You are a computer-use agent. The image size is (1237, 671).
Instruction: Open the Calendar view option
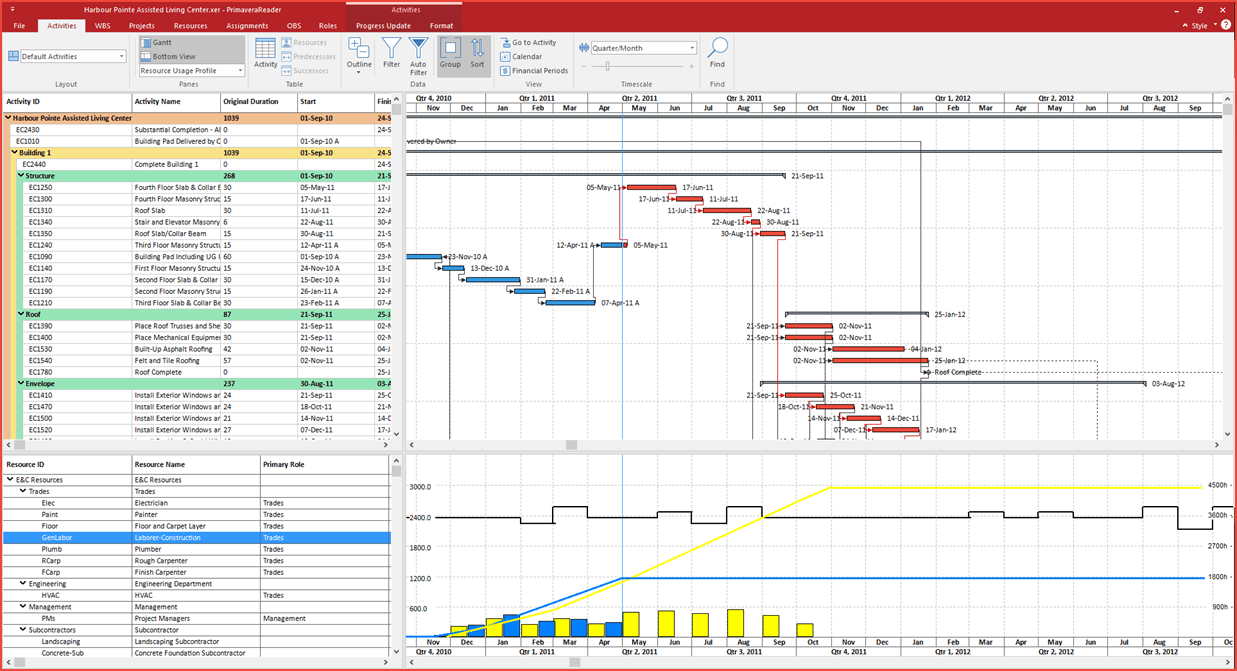pyautogui.click(x=521, y=57)
